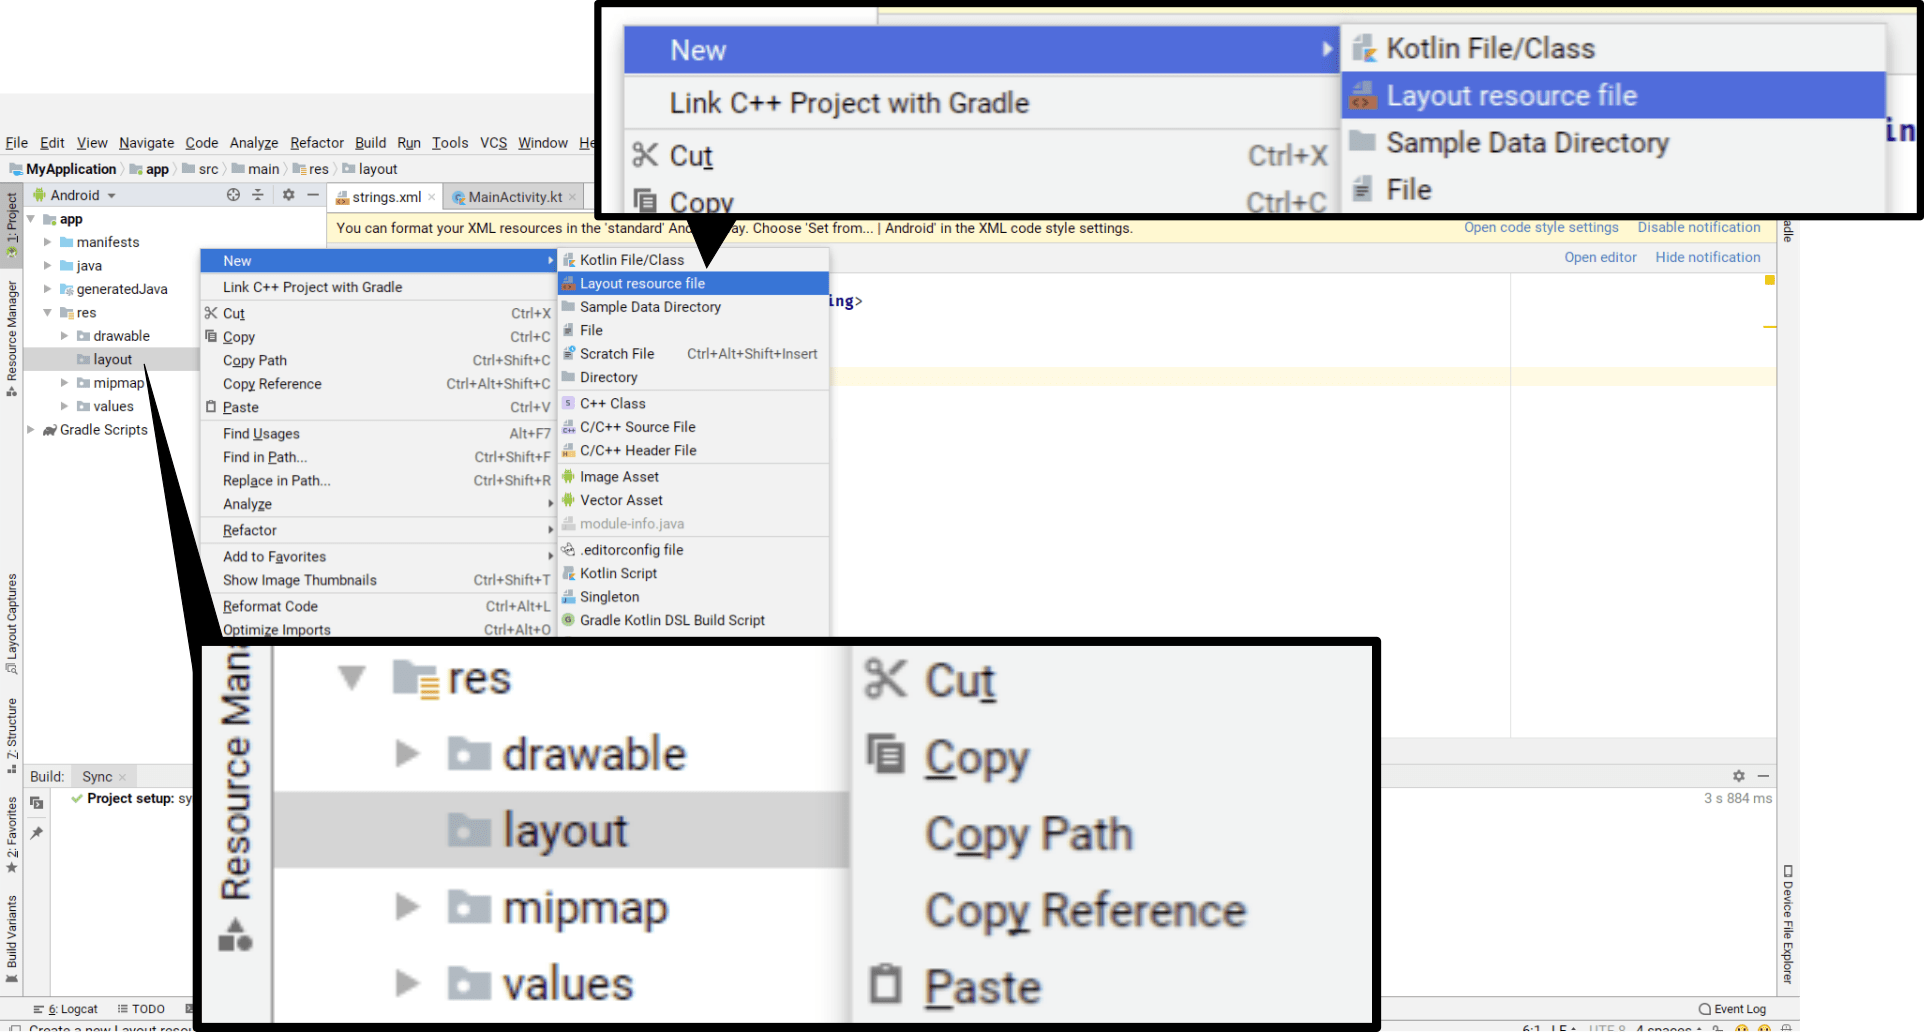1924x1032 pixels.
Task: Click Open code style settings link
Action: (x=1541, y=228)
